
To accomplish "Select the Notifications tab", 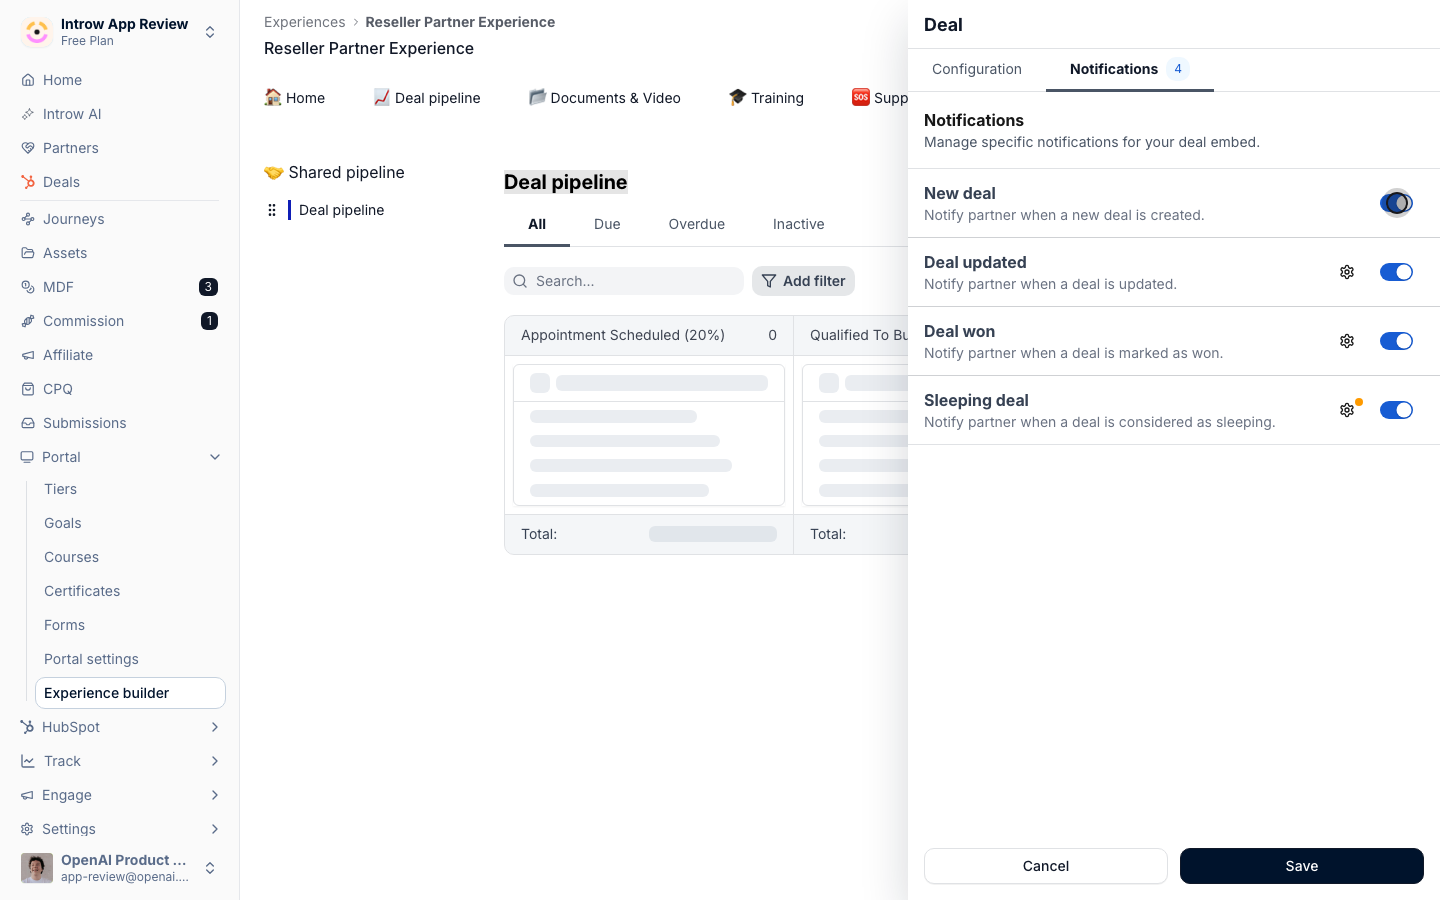I will click(1130, 69).
